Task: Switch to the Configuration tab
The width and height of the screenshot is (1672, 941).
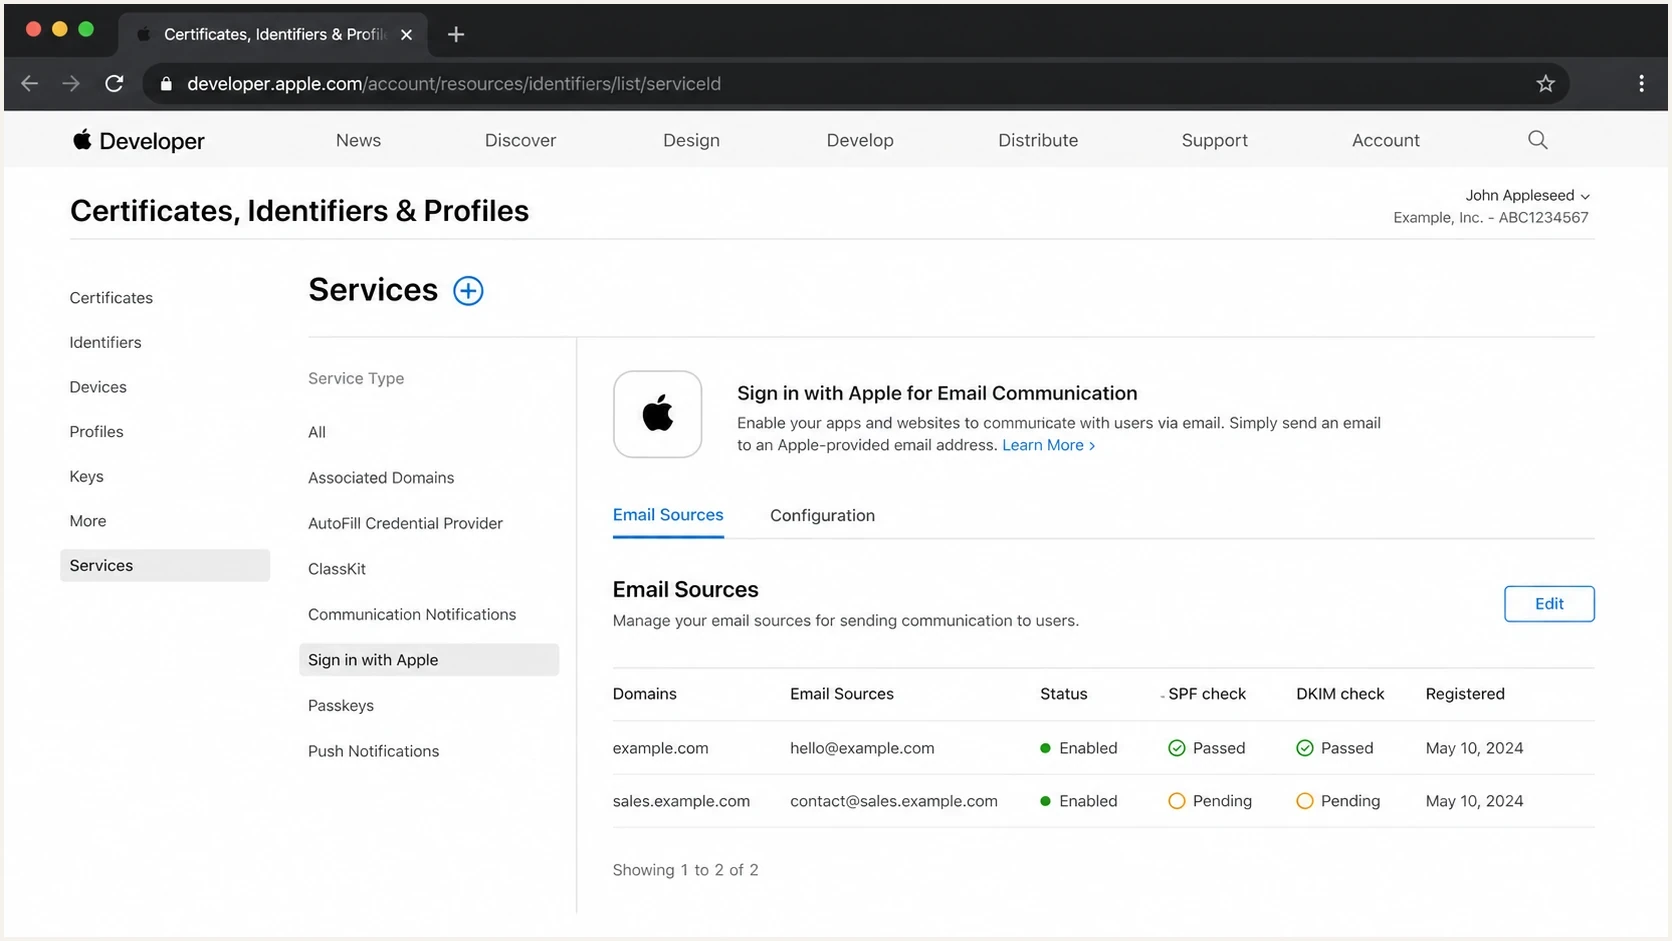Action: [x=822, y=516]
